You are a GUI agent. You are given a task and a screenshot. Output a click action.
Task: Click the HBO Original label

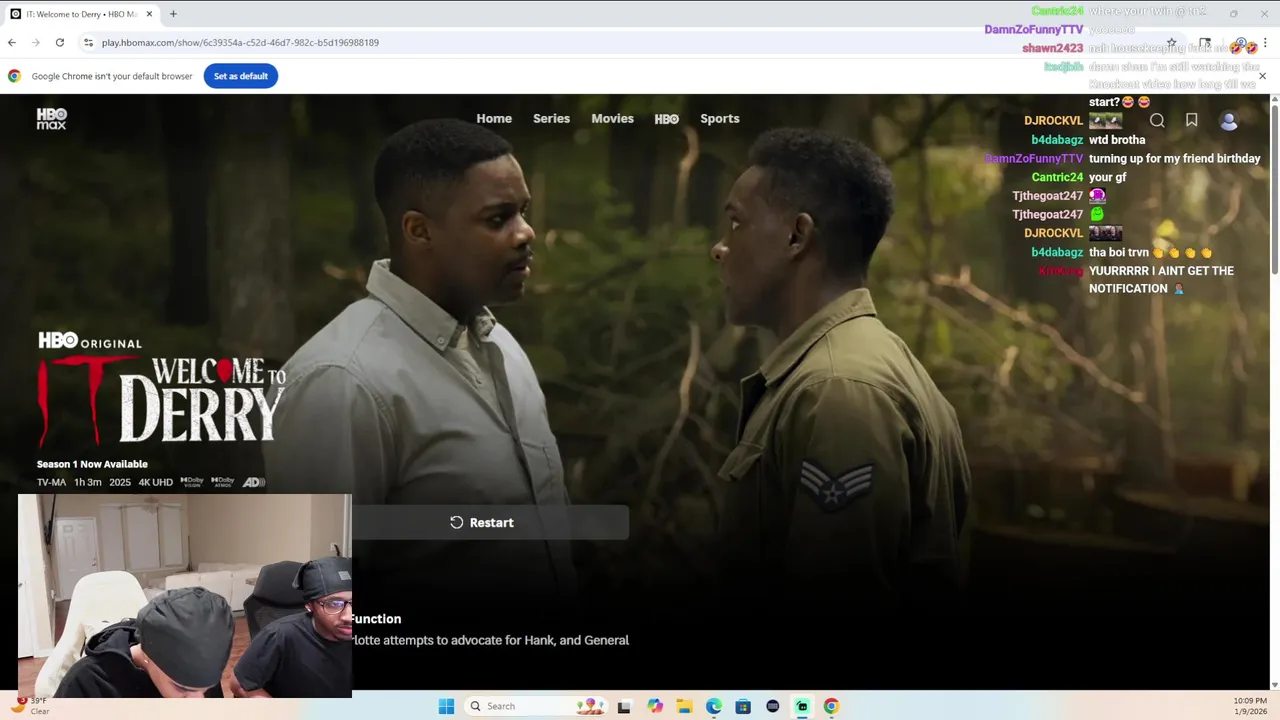pyautogui.click(x=90, y=341)
